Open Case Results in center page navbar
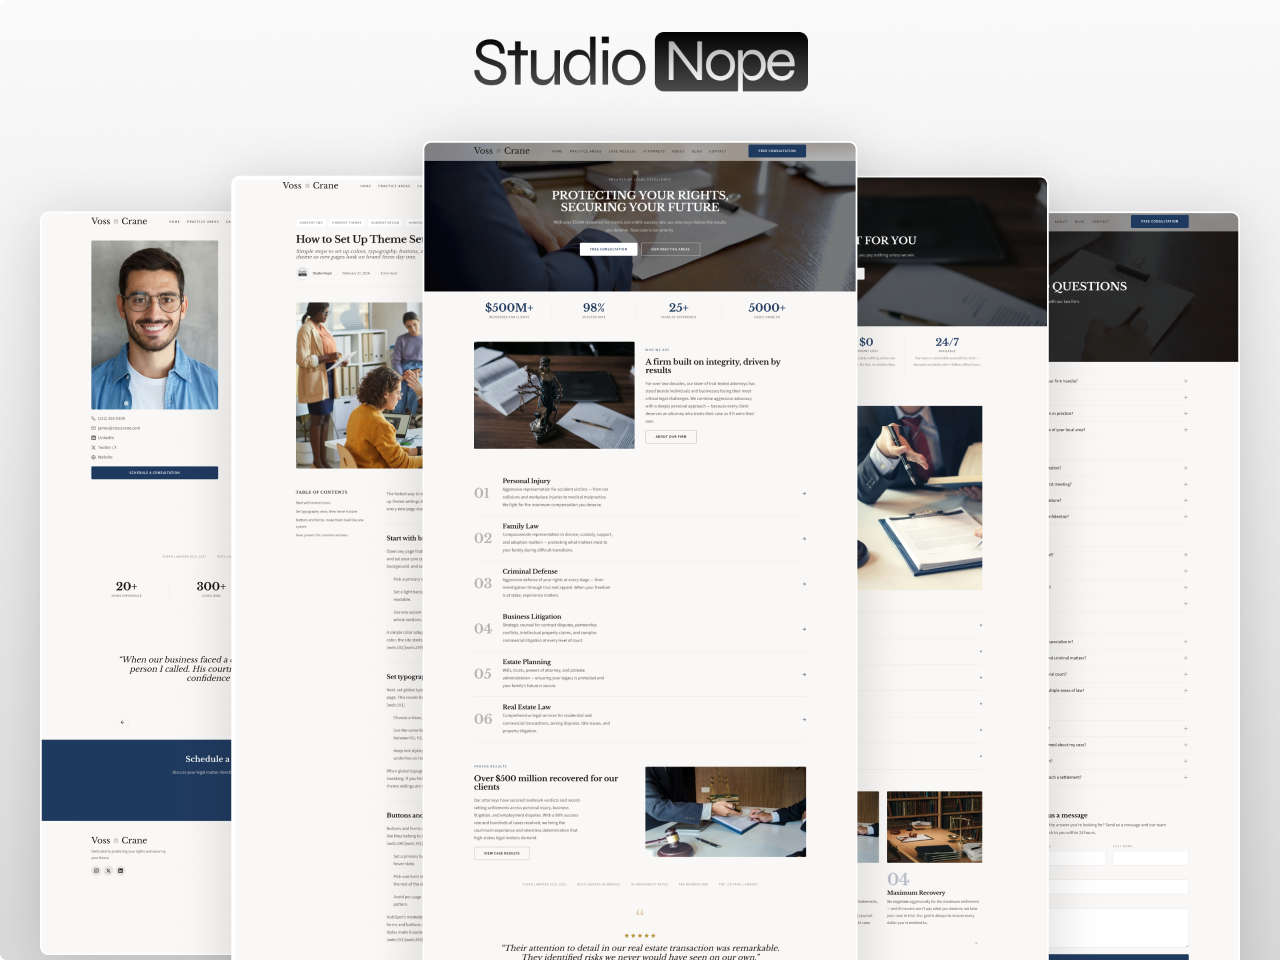 622,151
